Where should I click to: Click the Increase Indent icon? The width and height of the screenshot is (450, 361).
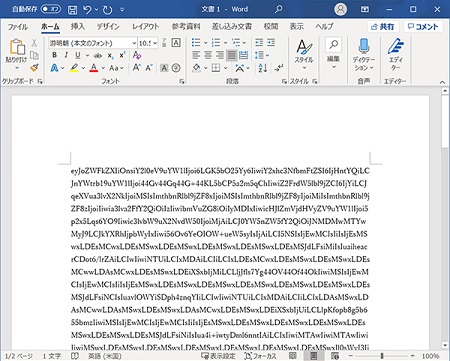coord(271,43)
